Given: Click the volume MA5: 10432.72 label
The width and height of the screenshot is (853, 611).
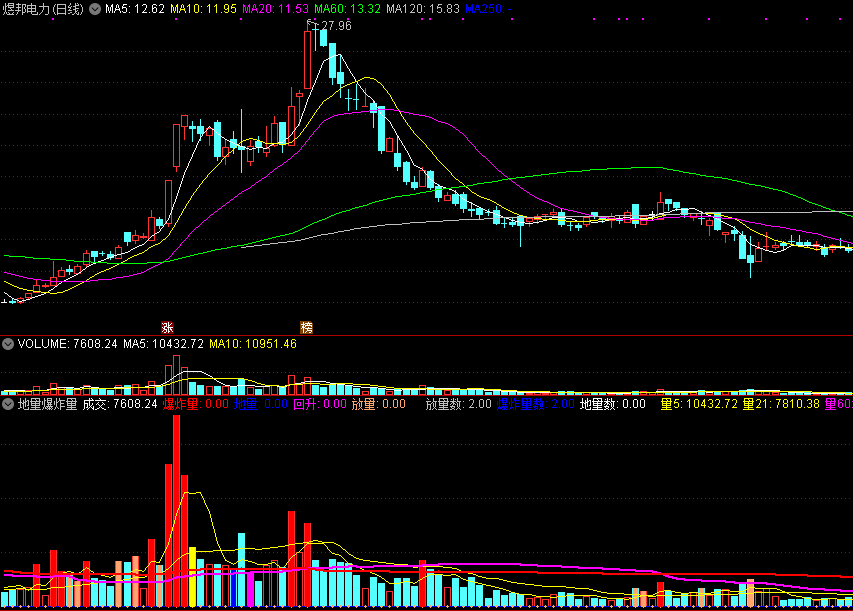Looking at the screenshot, I should coord(163,344).
